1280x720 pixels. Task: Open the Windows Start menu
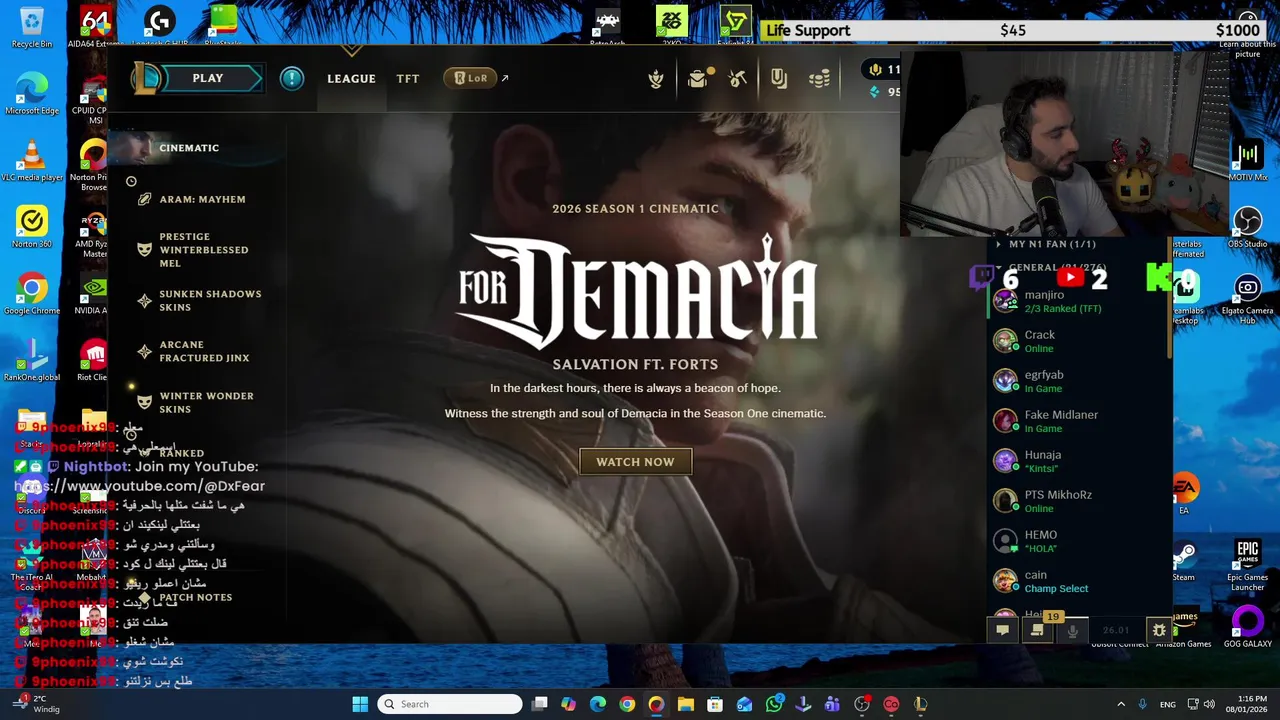click(360, 704)
